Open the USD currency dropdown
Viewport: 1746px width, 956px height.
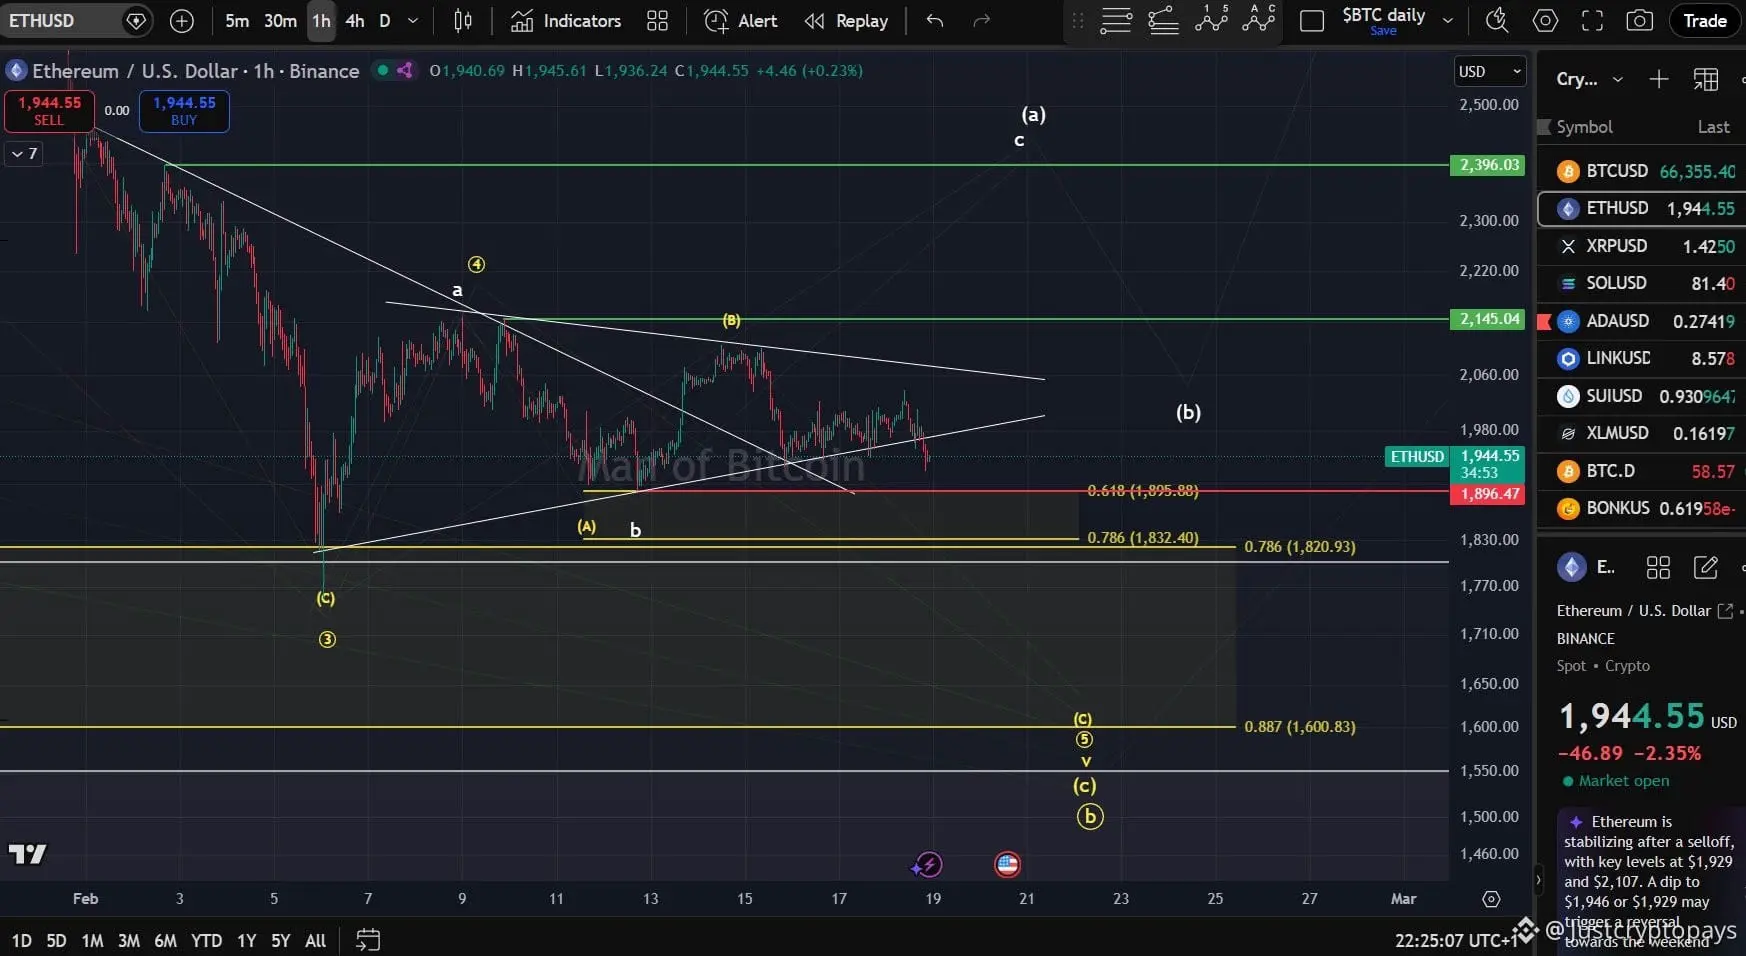click(1490, 71)
